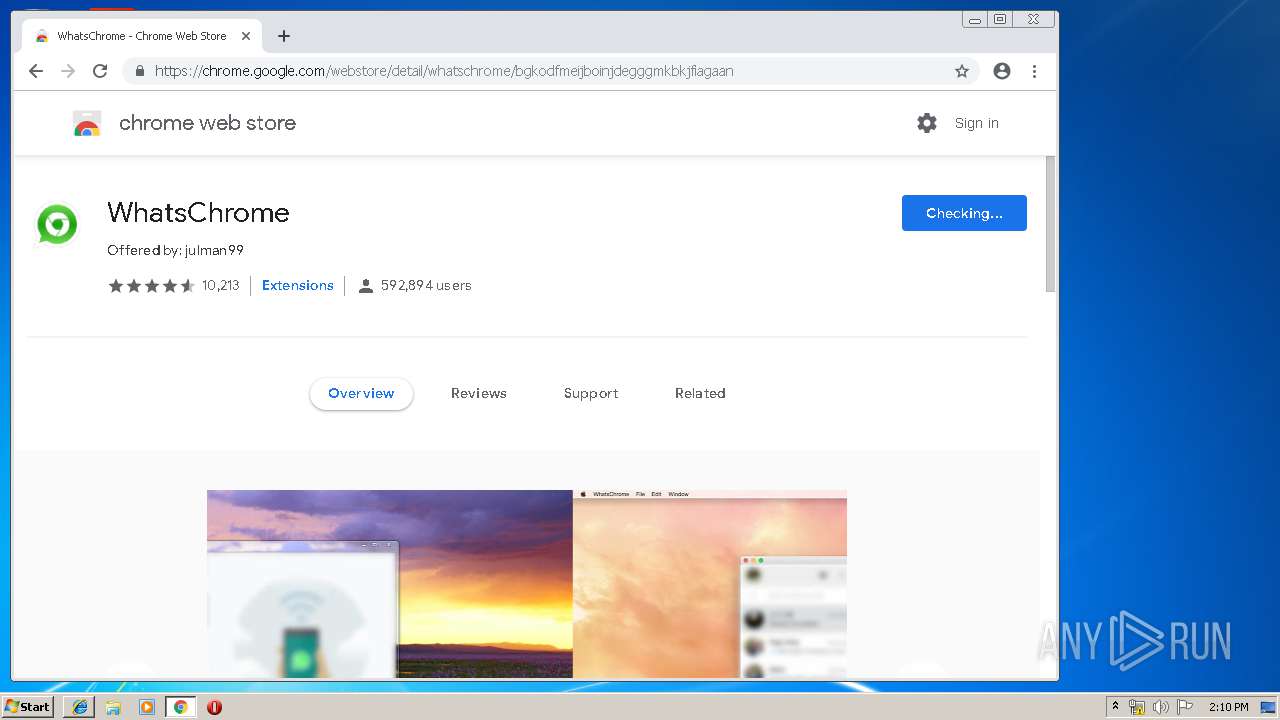The height and width of the screenshot is (720, 1280).
Task: Open a new tab with the plus button
Action: coord(284,36)
